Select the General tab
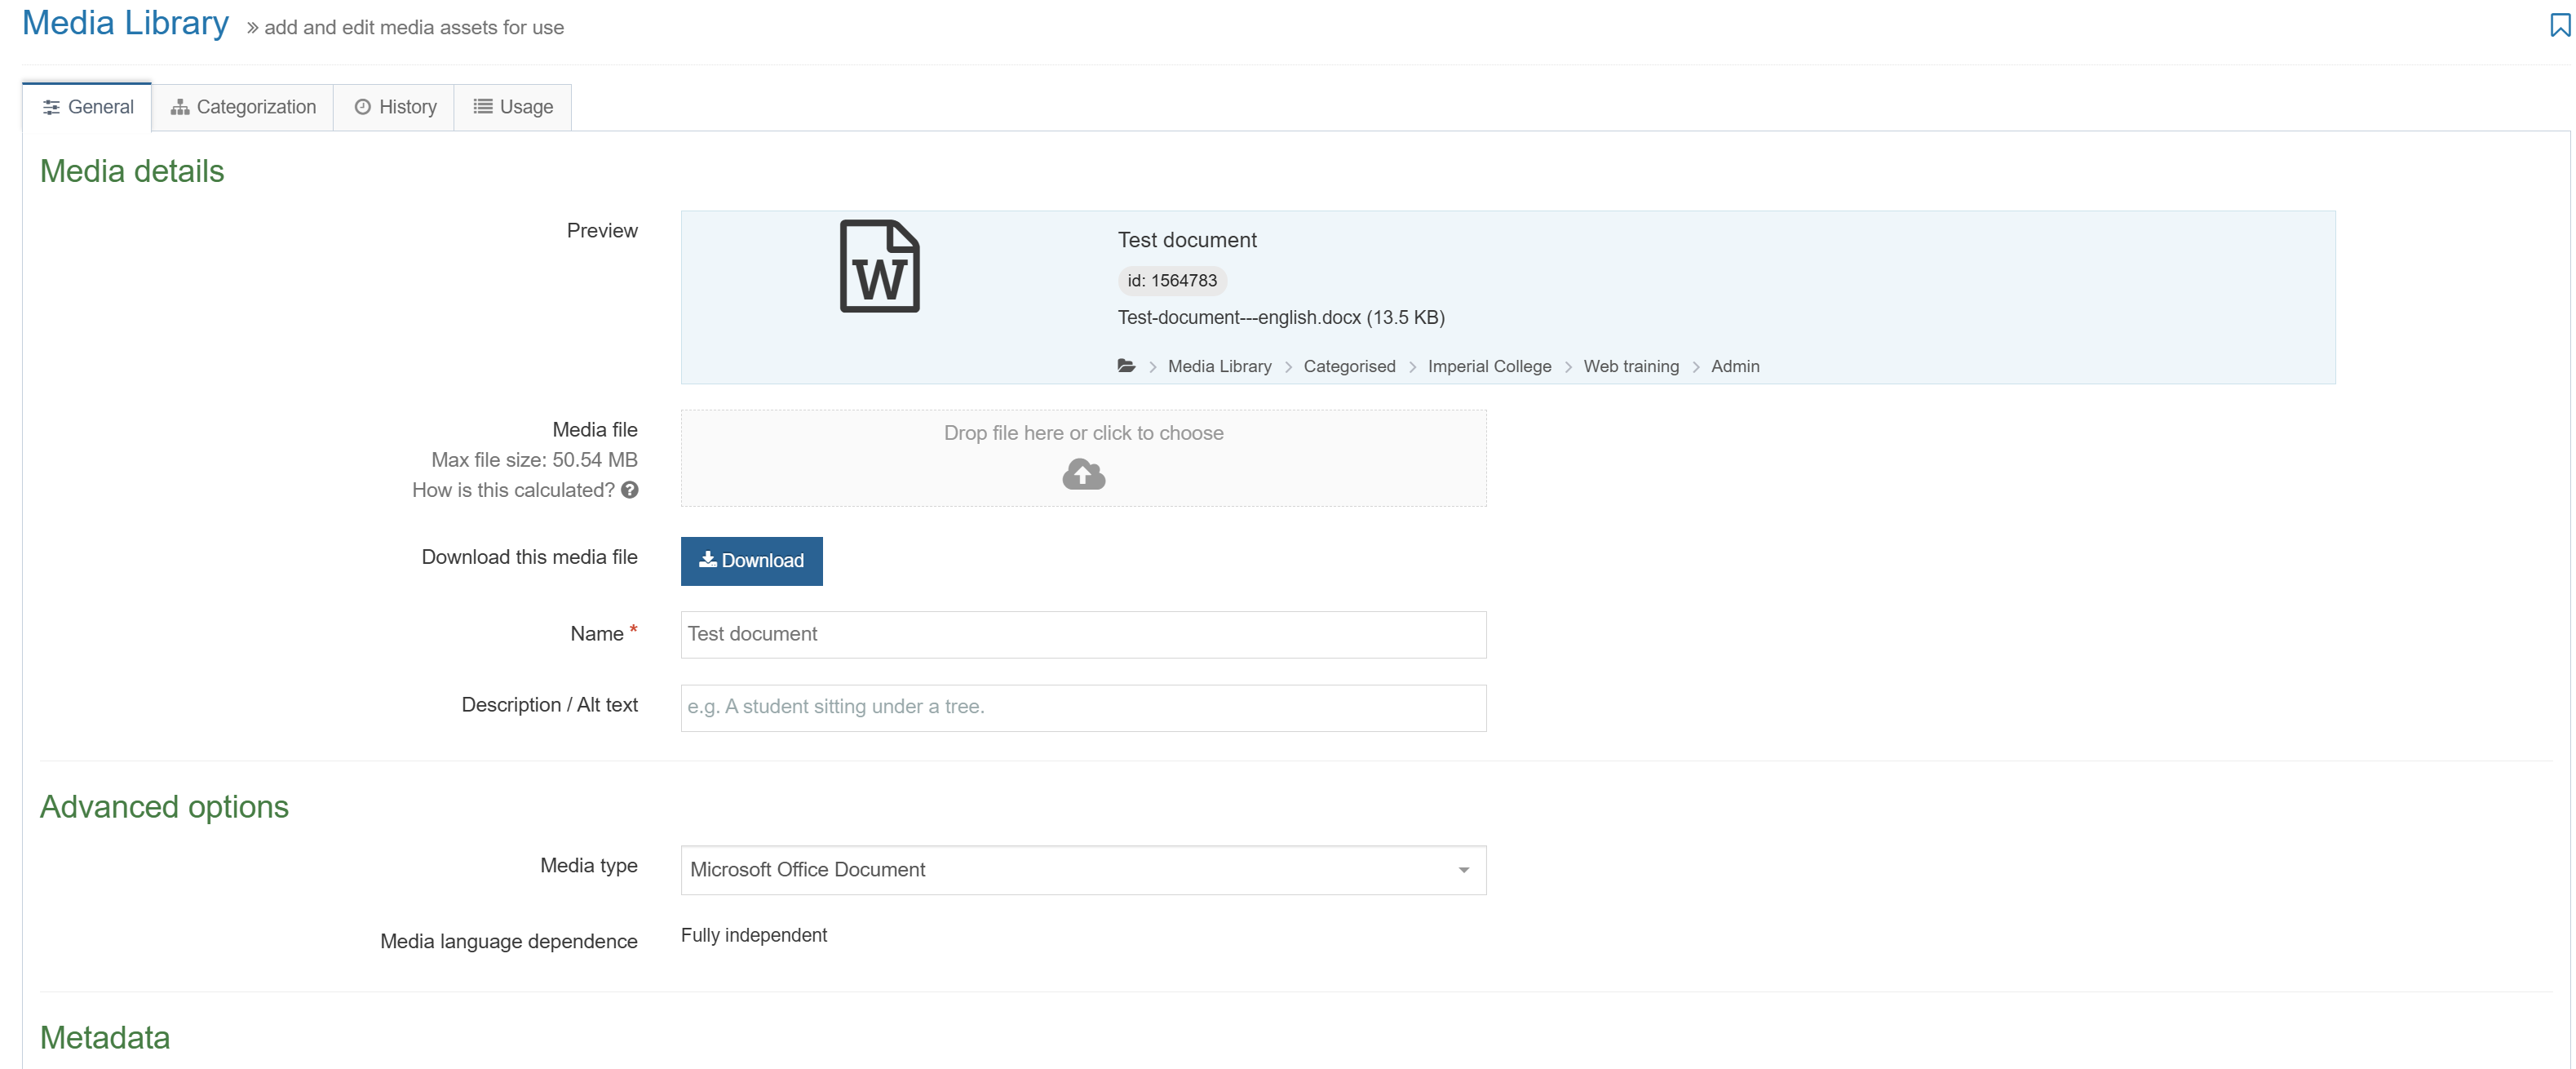Screen dimensions: 2576x1069 (x=88, y=107)
